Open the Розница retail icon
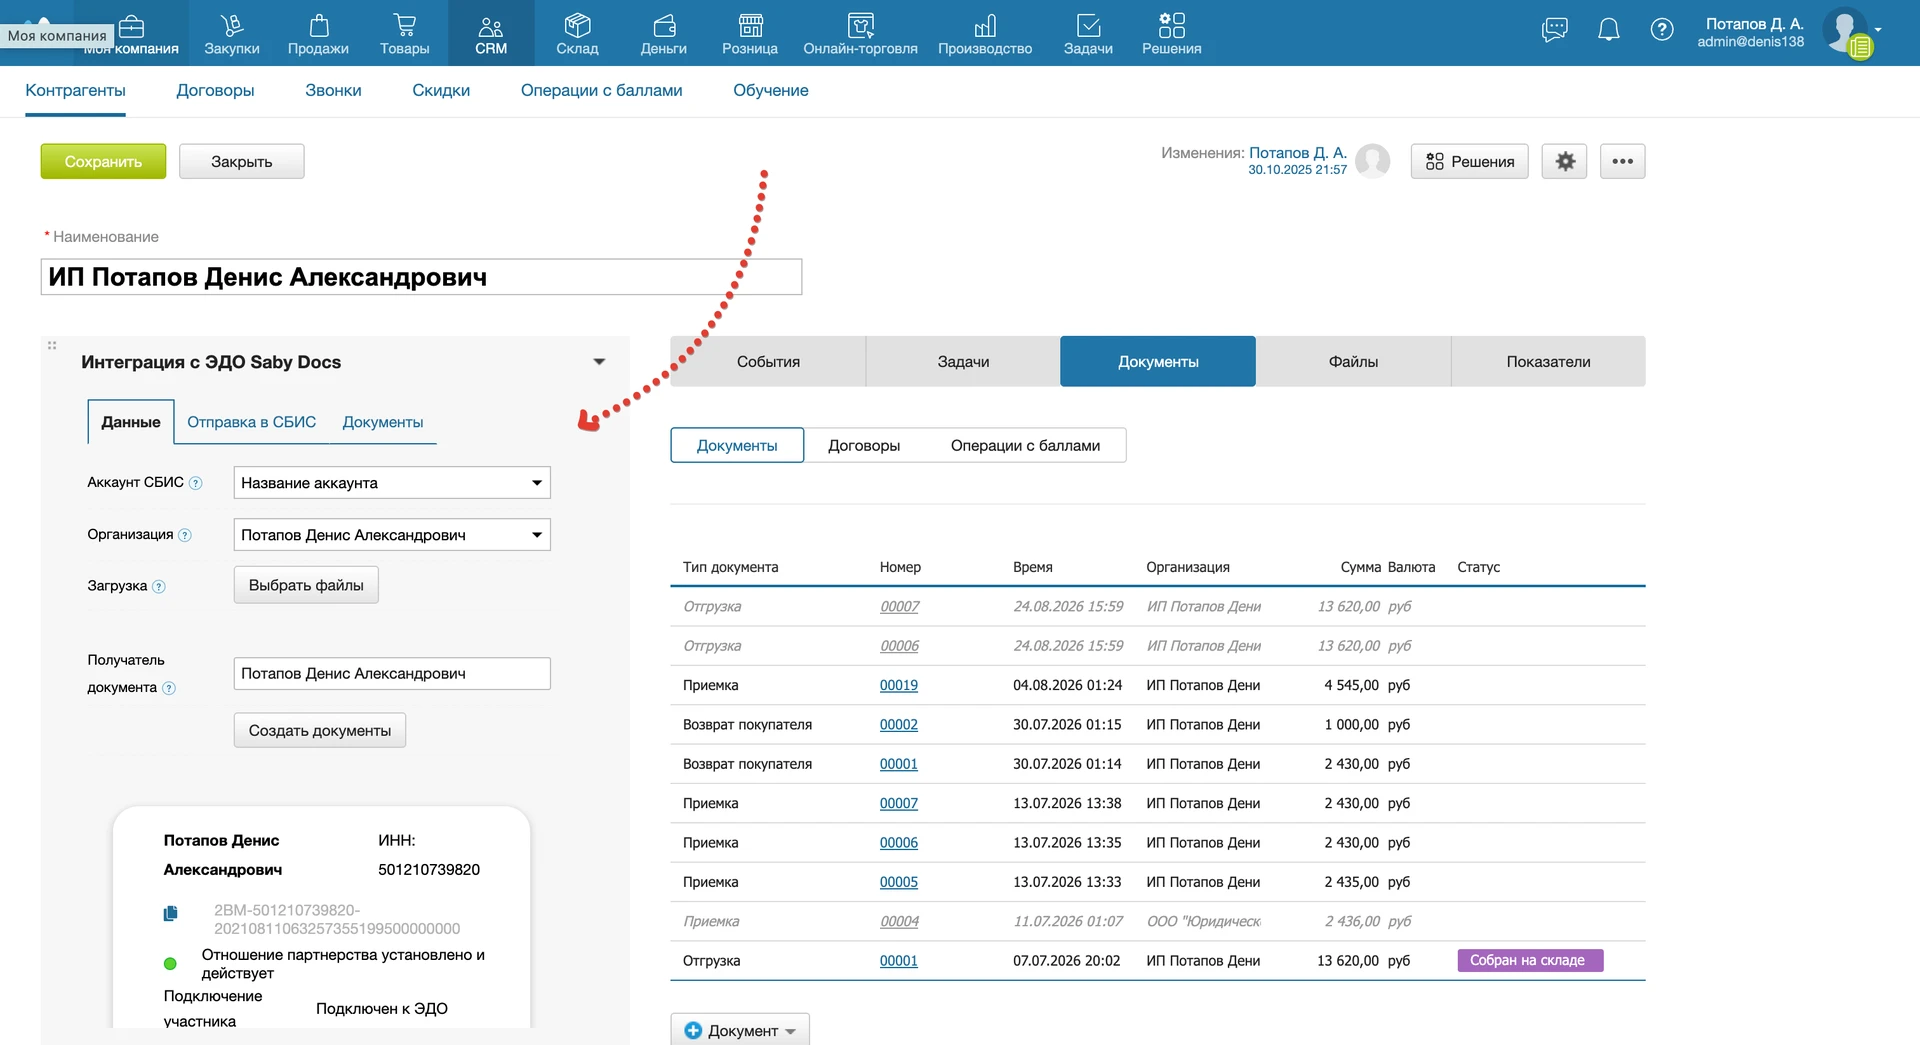This screenshot has width=1920, height=1045. (750, 26)
